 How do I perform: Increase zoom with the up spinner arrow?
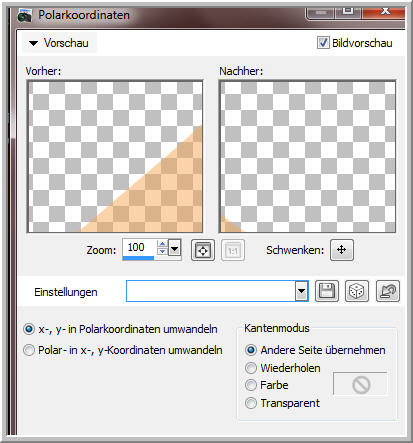162,244
